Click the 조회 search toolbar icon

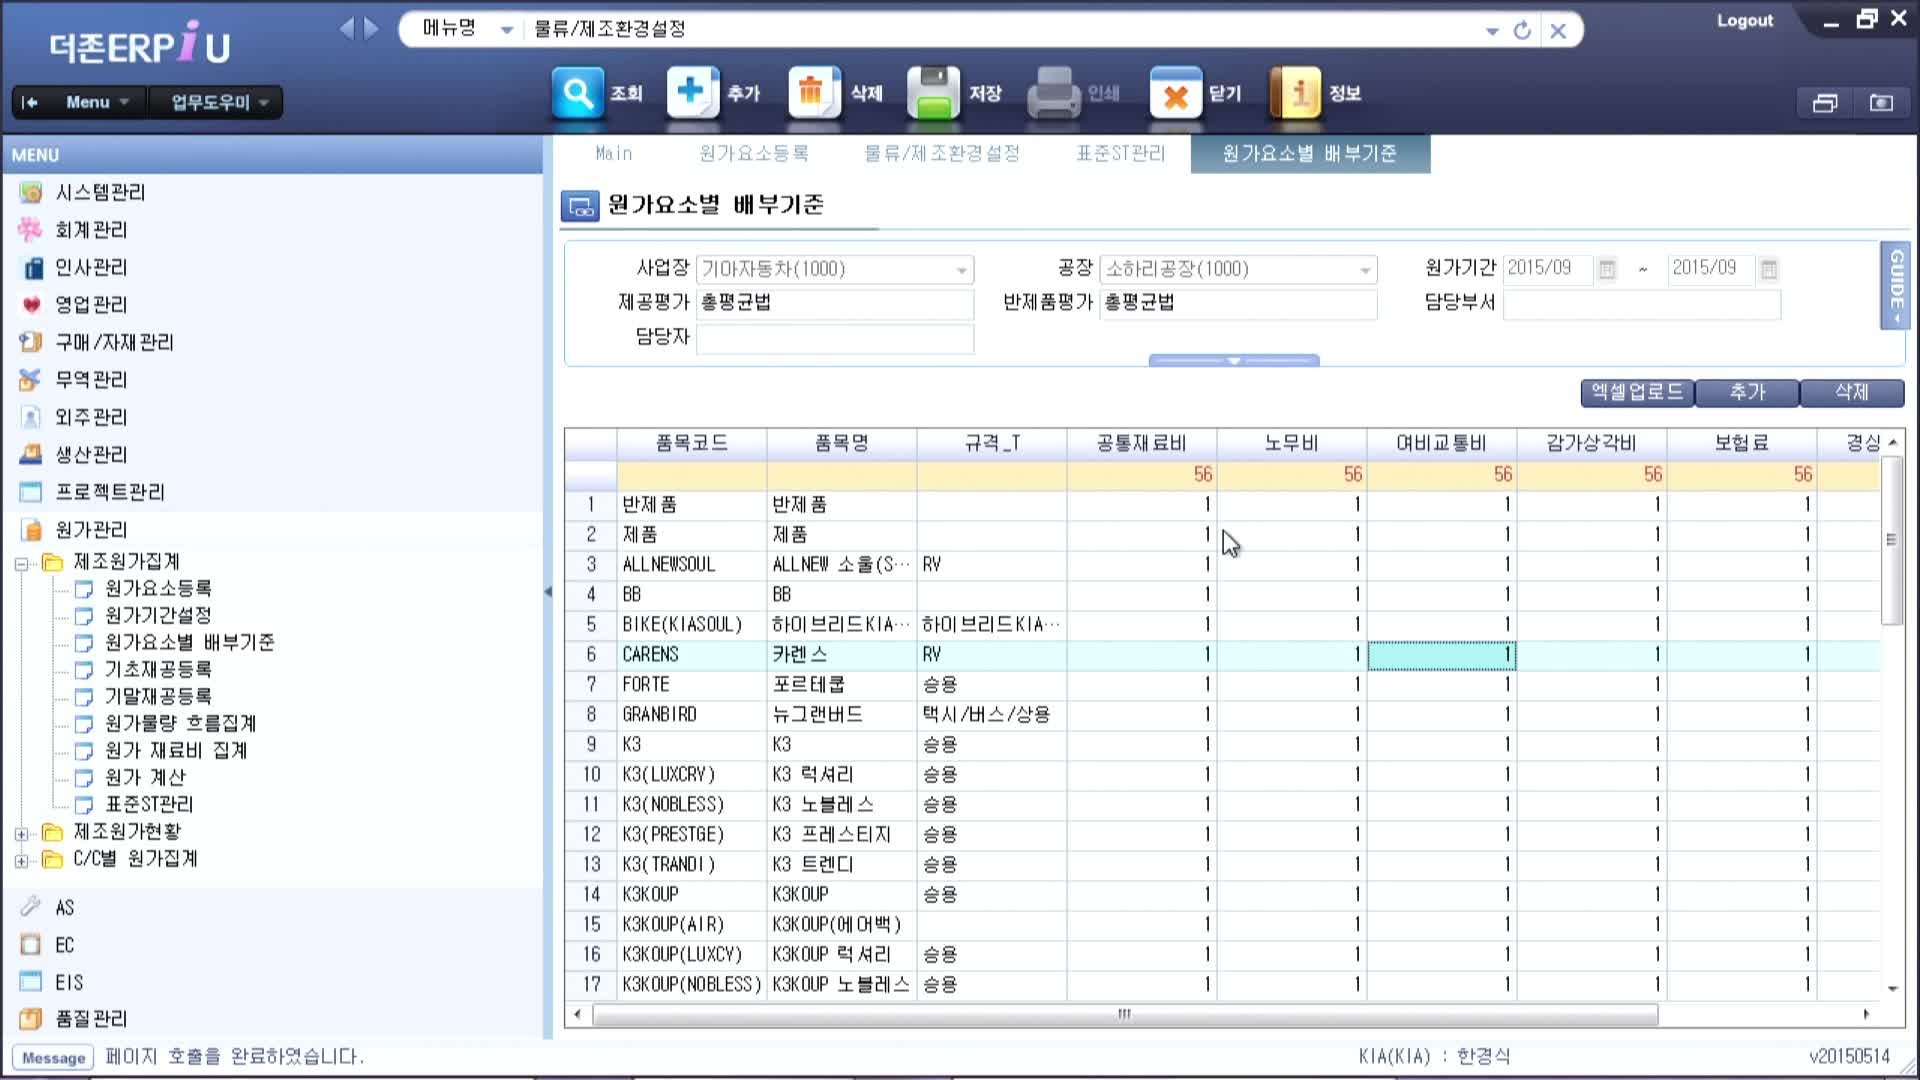(x=577, y=93)
